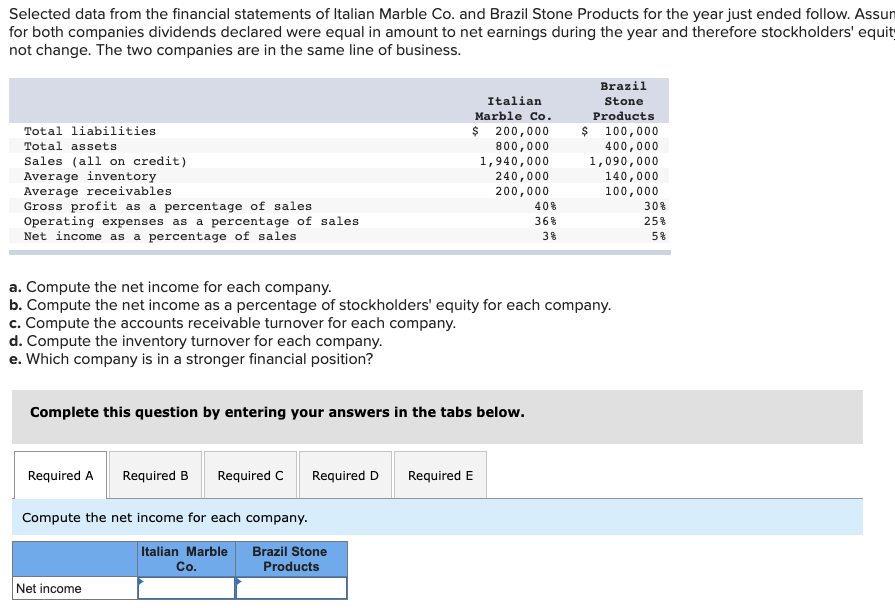Select 'Average inventory' row label

tap(90, 176)
